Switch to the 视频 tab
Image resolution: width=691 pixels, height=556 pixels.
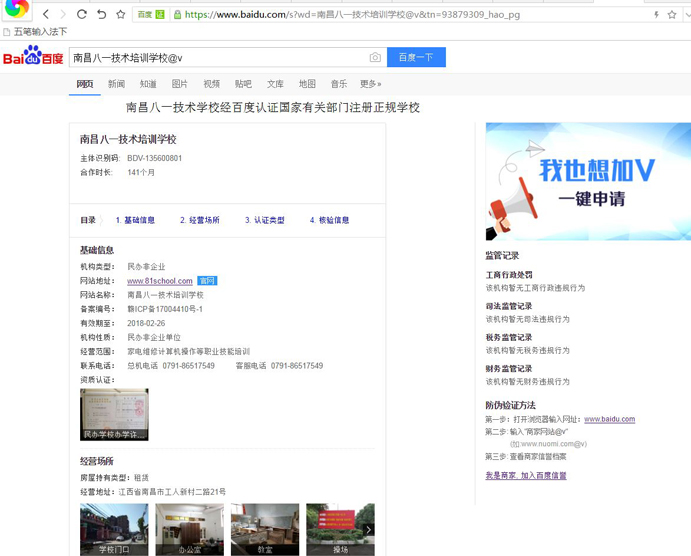[x=212, y=84]
